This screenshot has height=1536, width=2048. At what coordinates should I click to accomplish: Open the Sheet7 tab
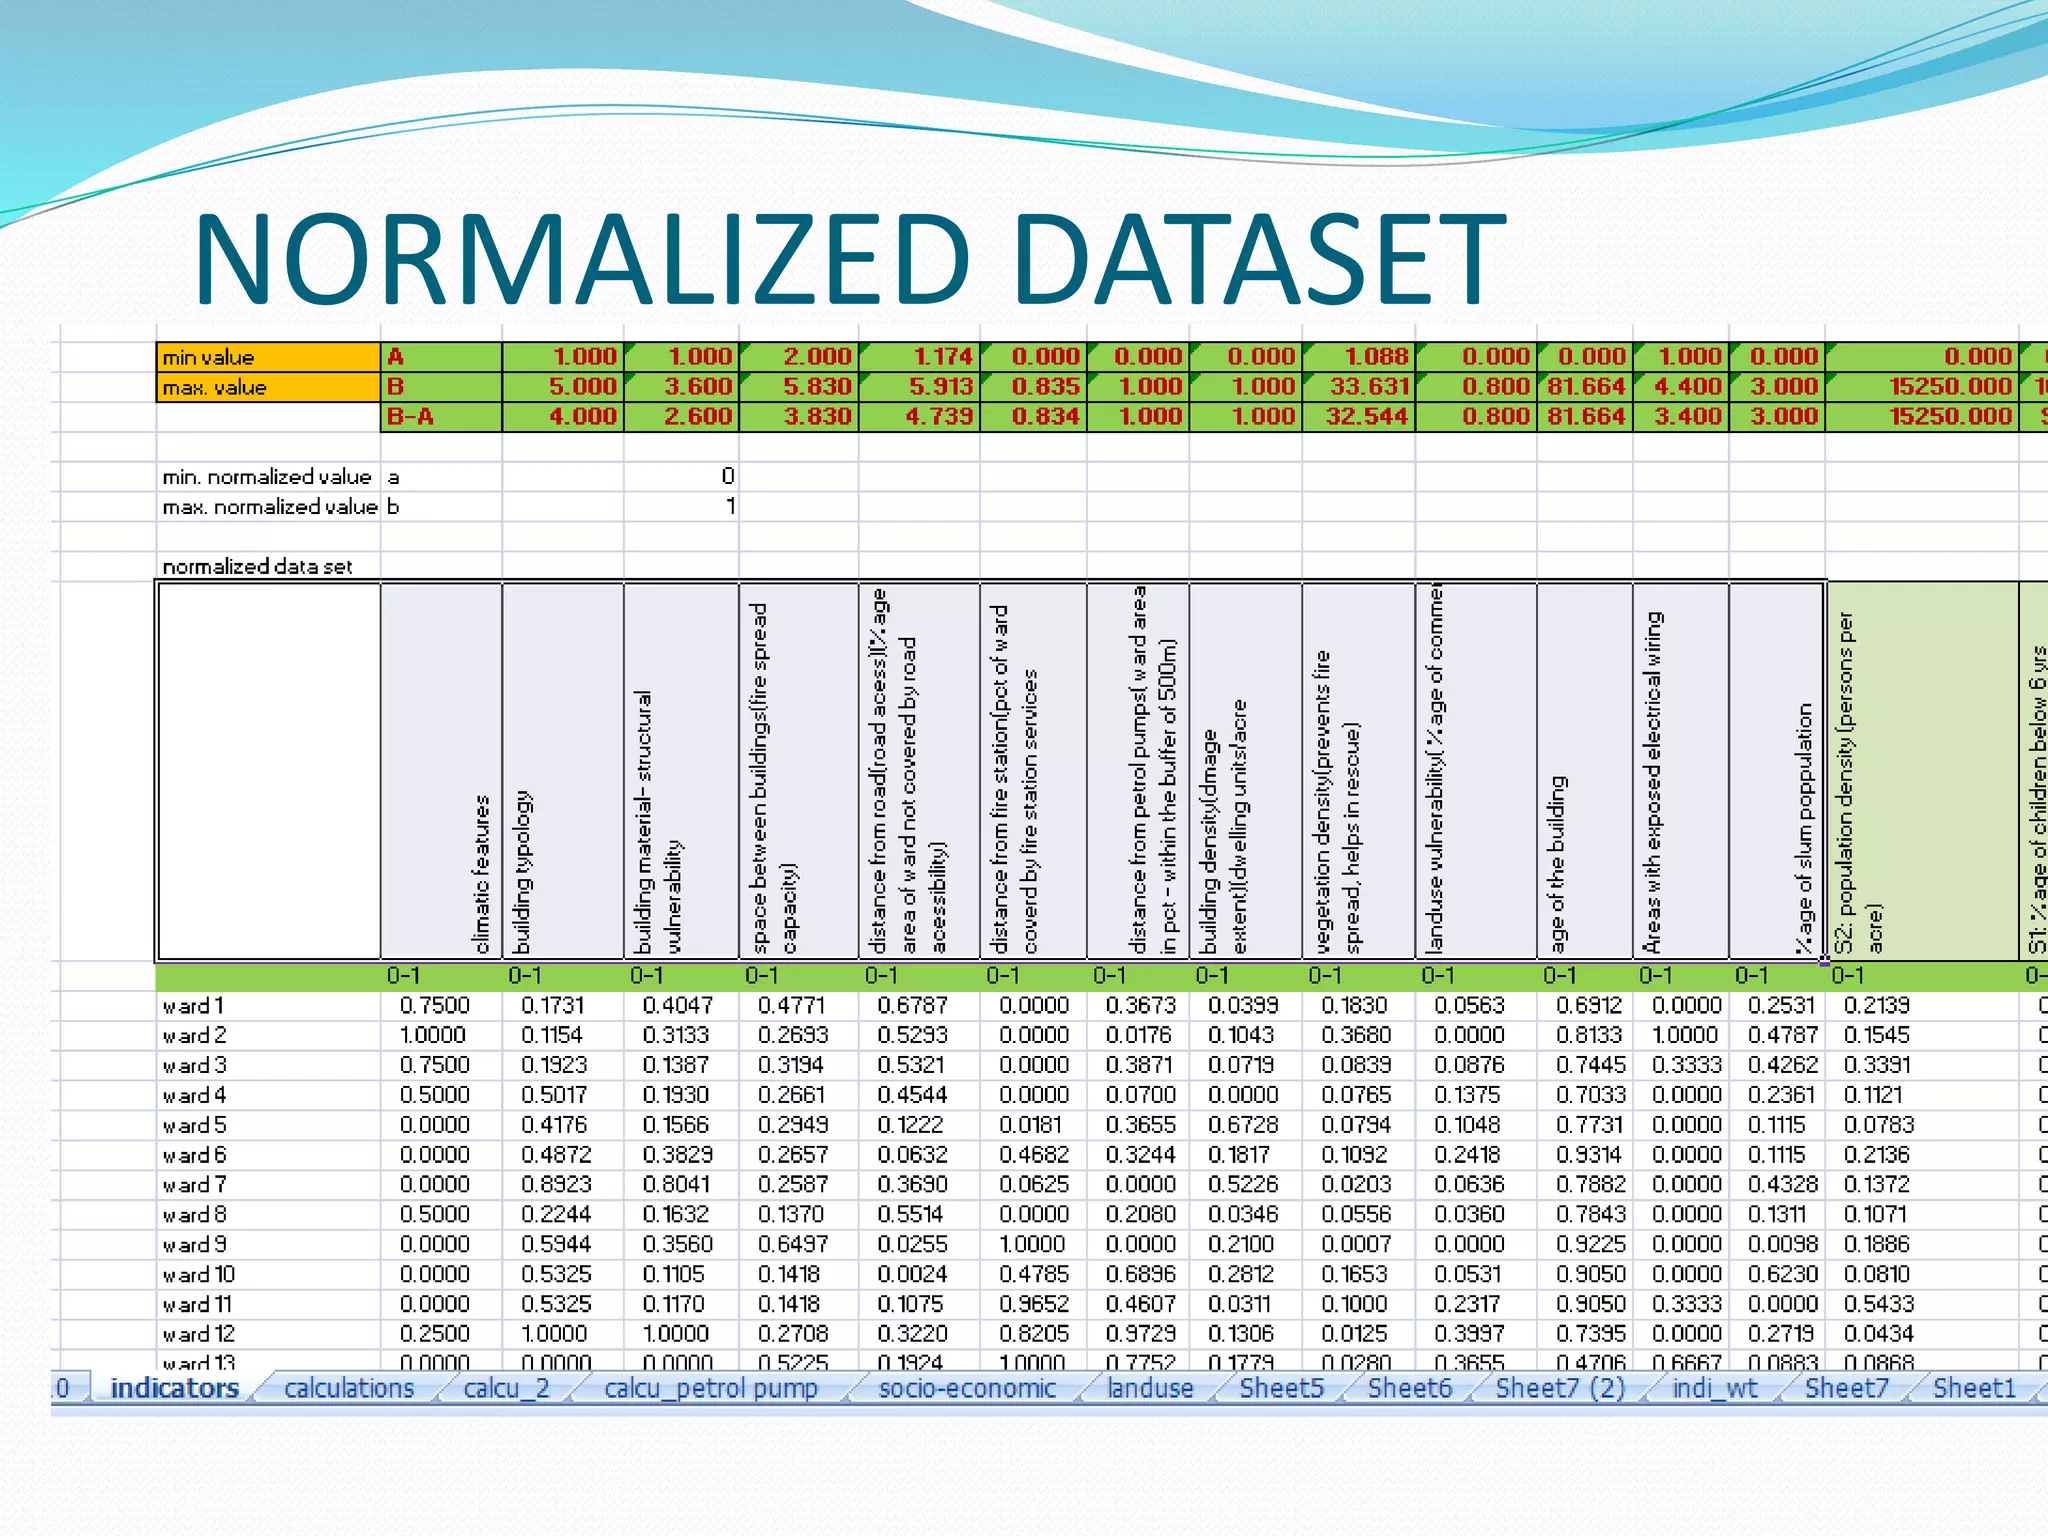pos(1846,1388)
